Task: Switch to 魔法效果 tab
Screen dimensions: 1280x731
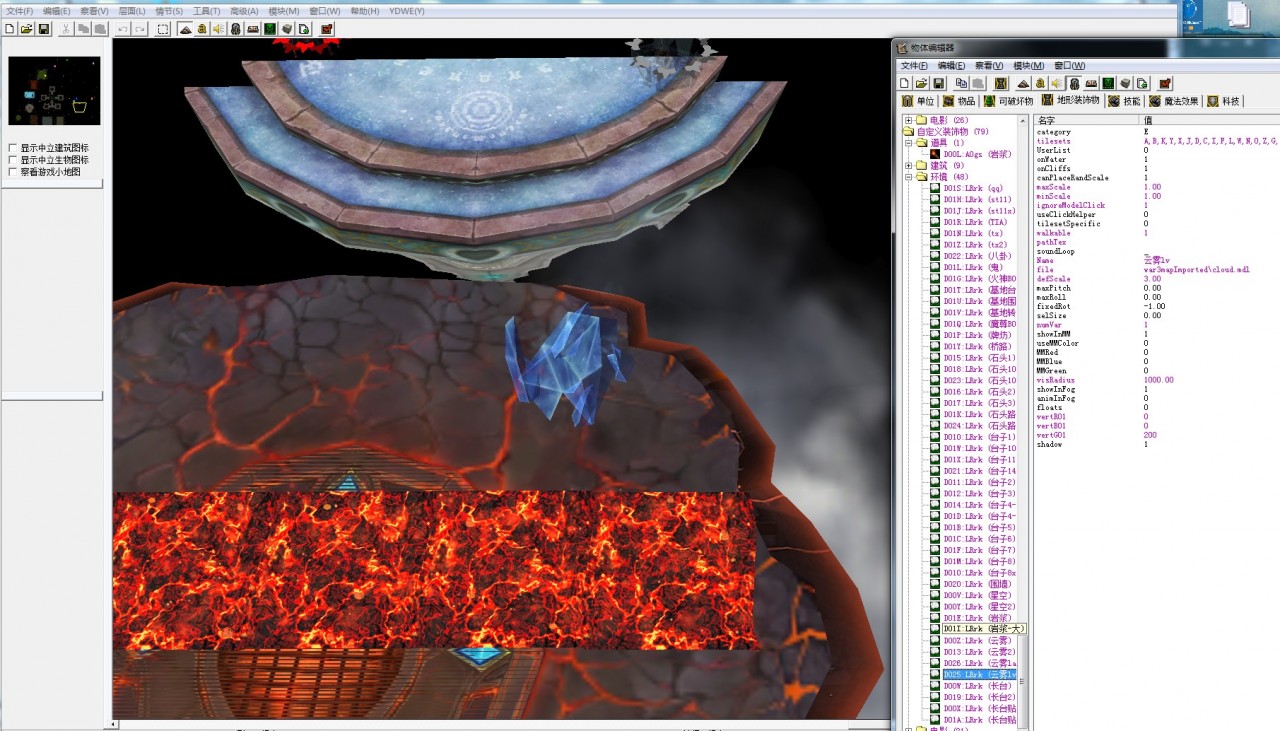Action: pos(1174,101)
